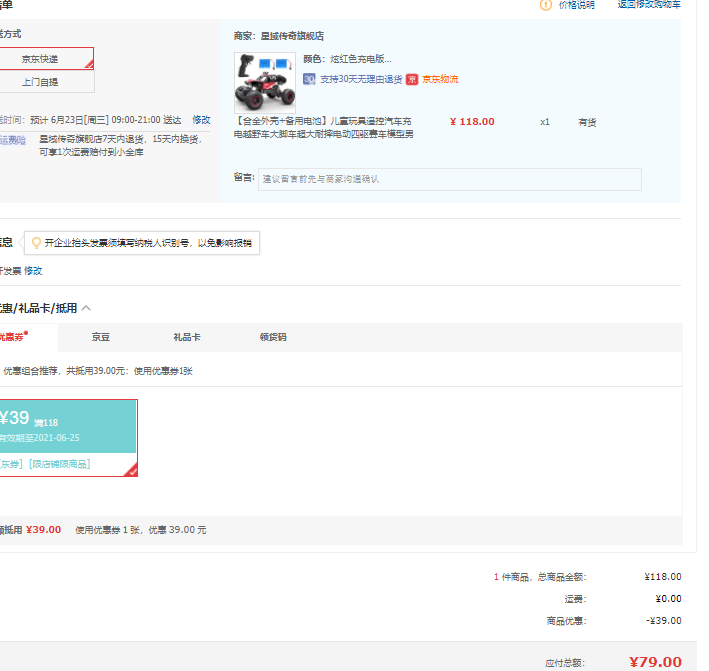
Task: Click the price explanation warning icon
Action: click(546, 5)
